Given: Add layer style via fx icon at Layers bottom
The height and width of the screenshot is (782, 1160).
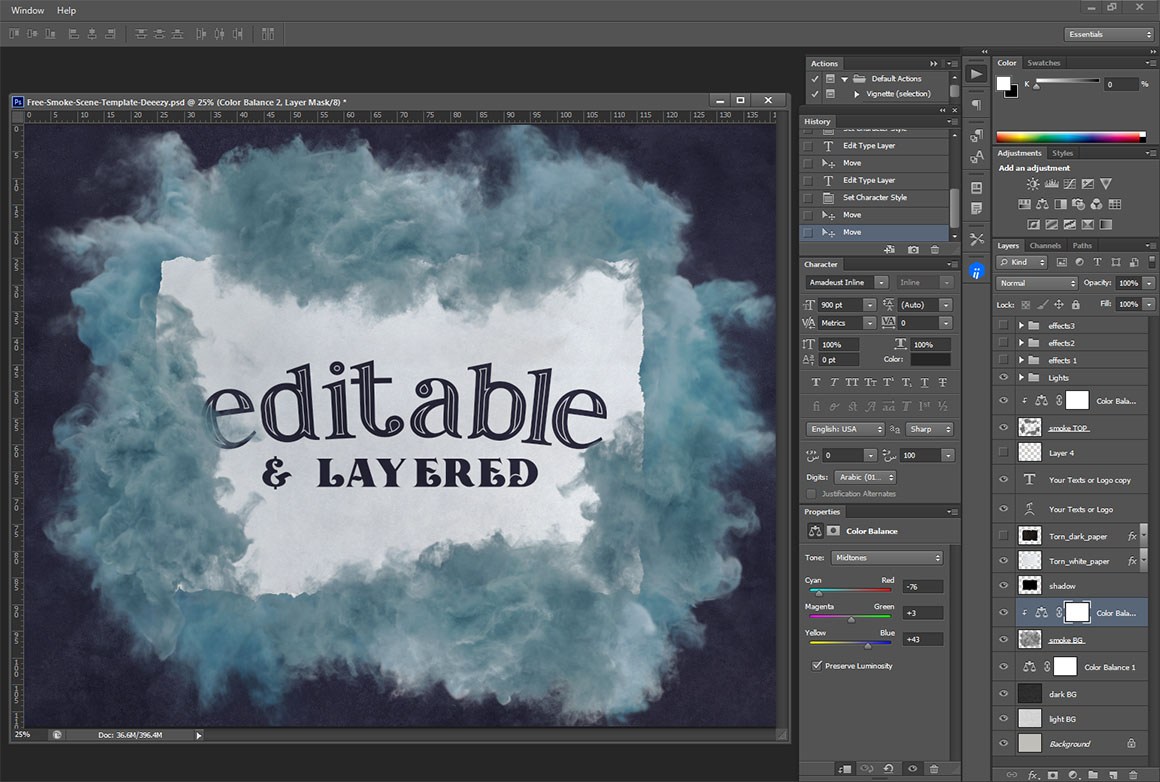Looking at the screenshot, I should (x=1033, y=775).
